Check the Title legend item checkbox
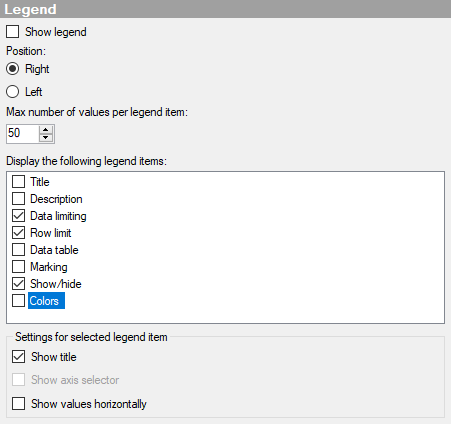Viewport: 451px width, 424px height. point(18,182)
